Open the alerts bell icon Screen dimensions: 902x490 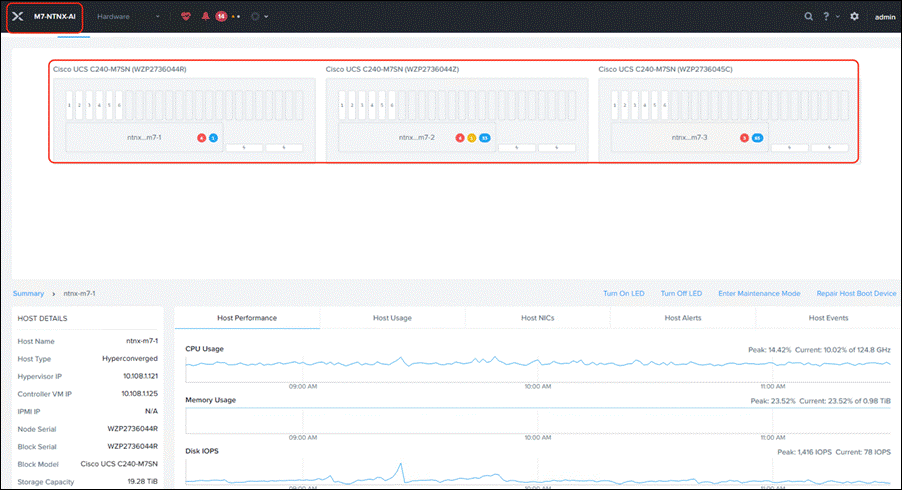point(205,17)
